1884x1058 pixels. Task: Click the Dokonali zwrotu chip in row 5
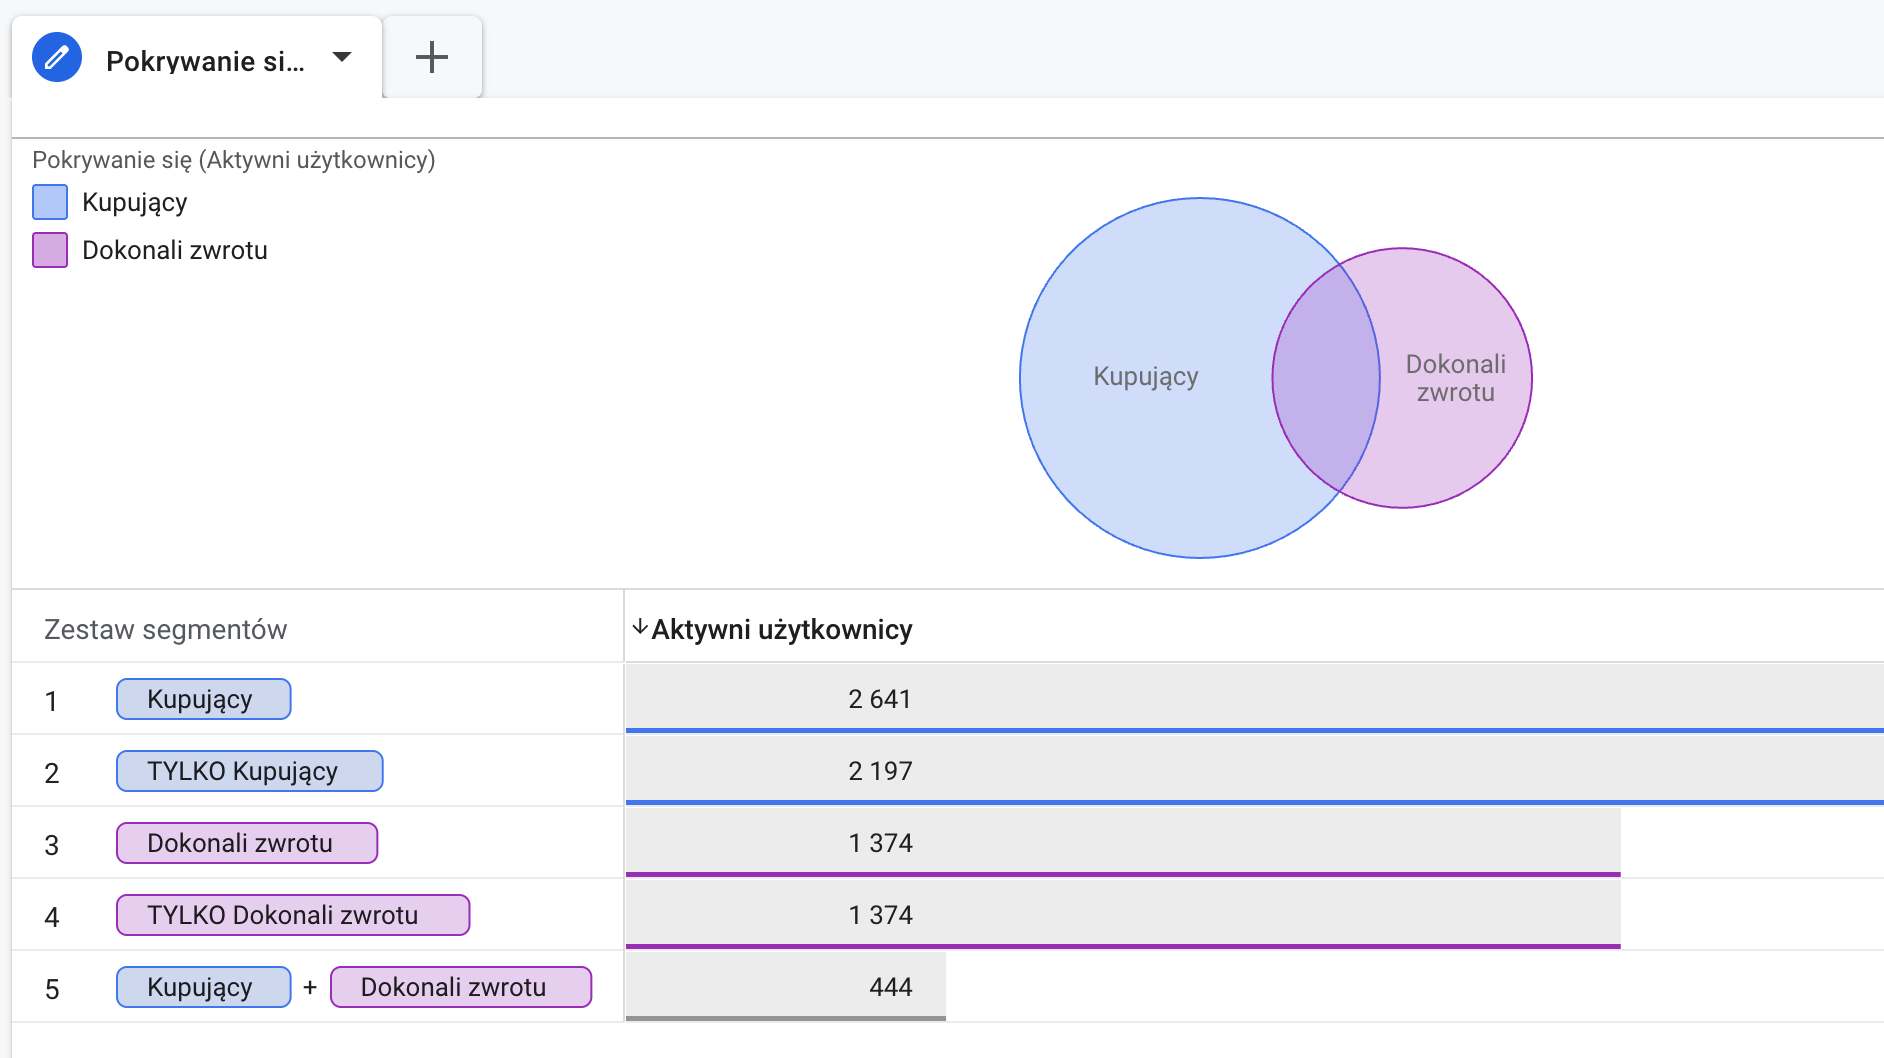coord(460,987)
